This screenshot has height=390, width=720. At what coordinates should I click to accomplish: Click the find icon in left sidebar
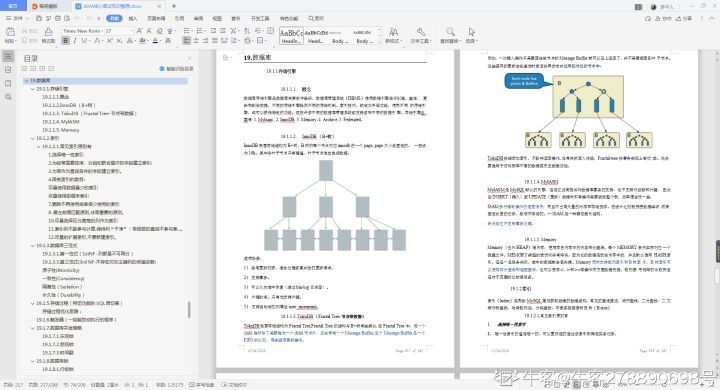pos(8,97)
